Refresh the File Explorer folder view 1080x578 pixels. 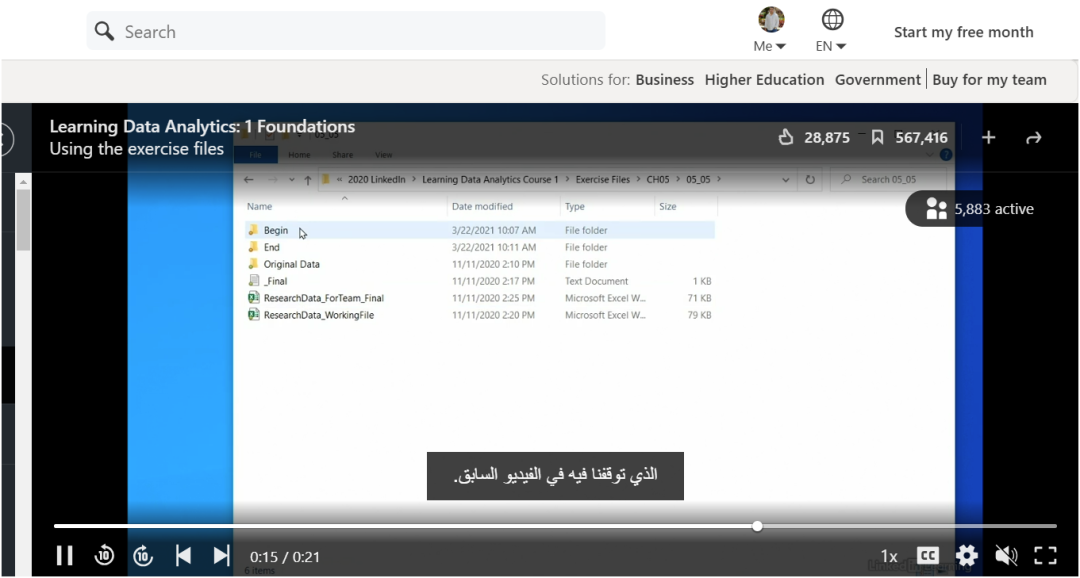pyautogui.click(x=810, y=180)
